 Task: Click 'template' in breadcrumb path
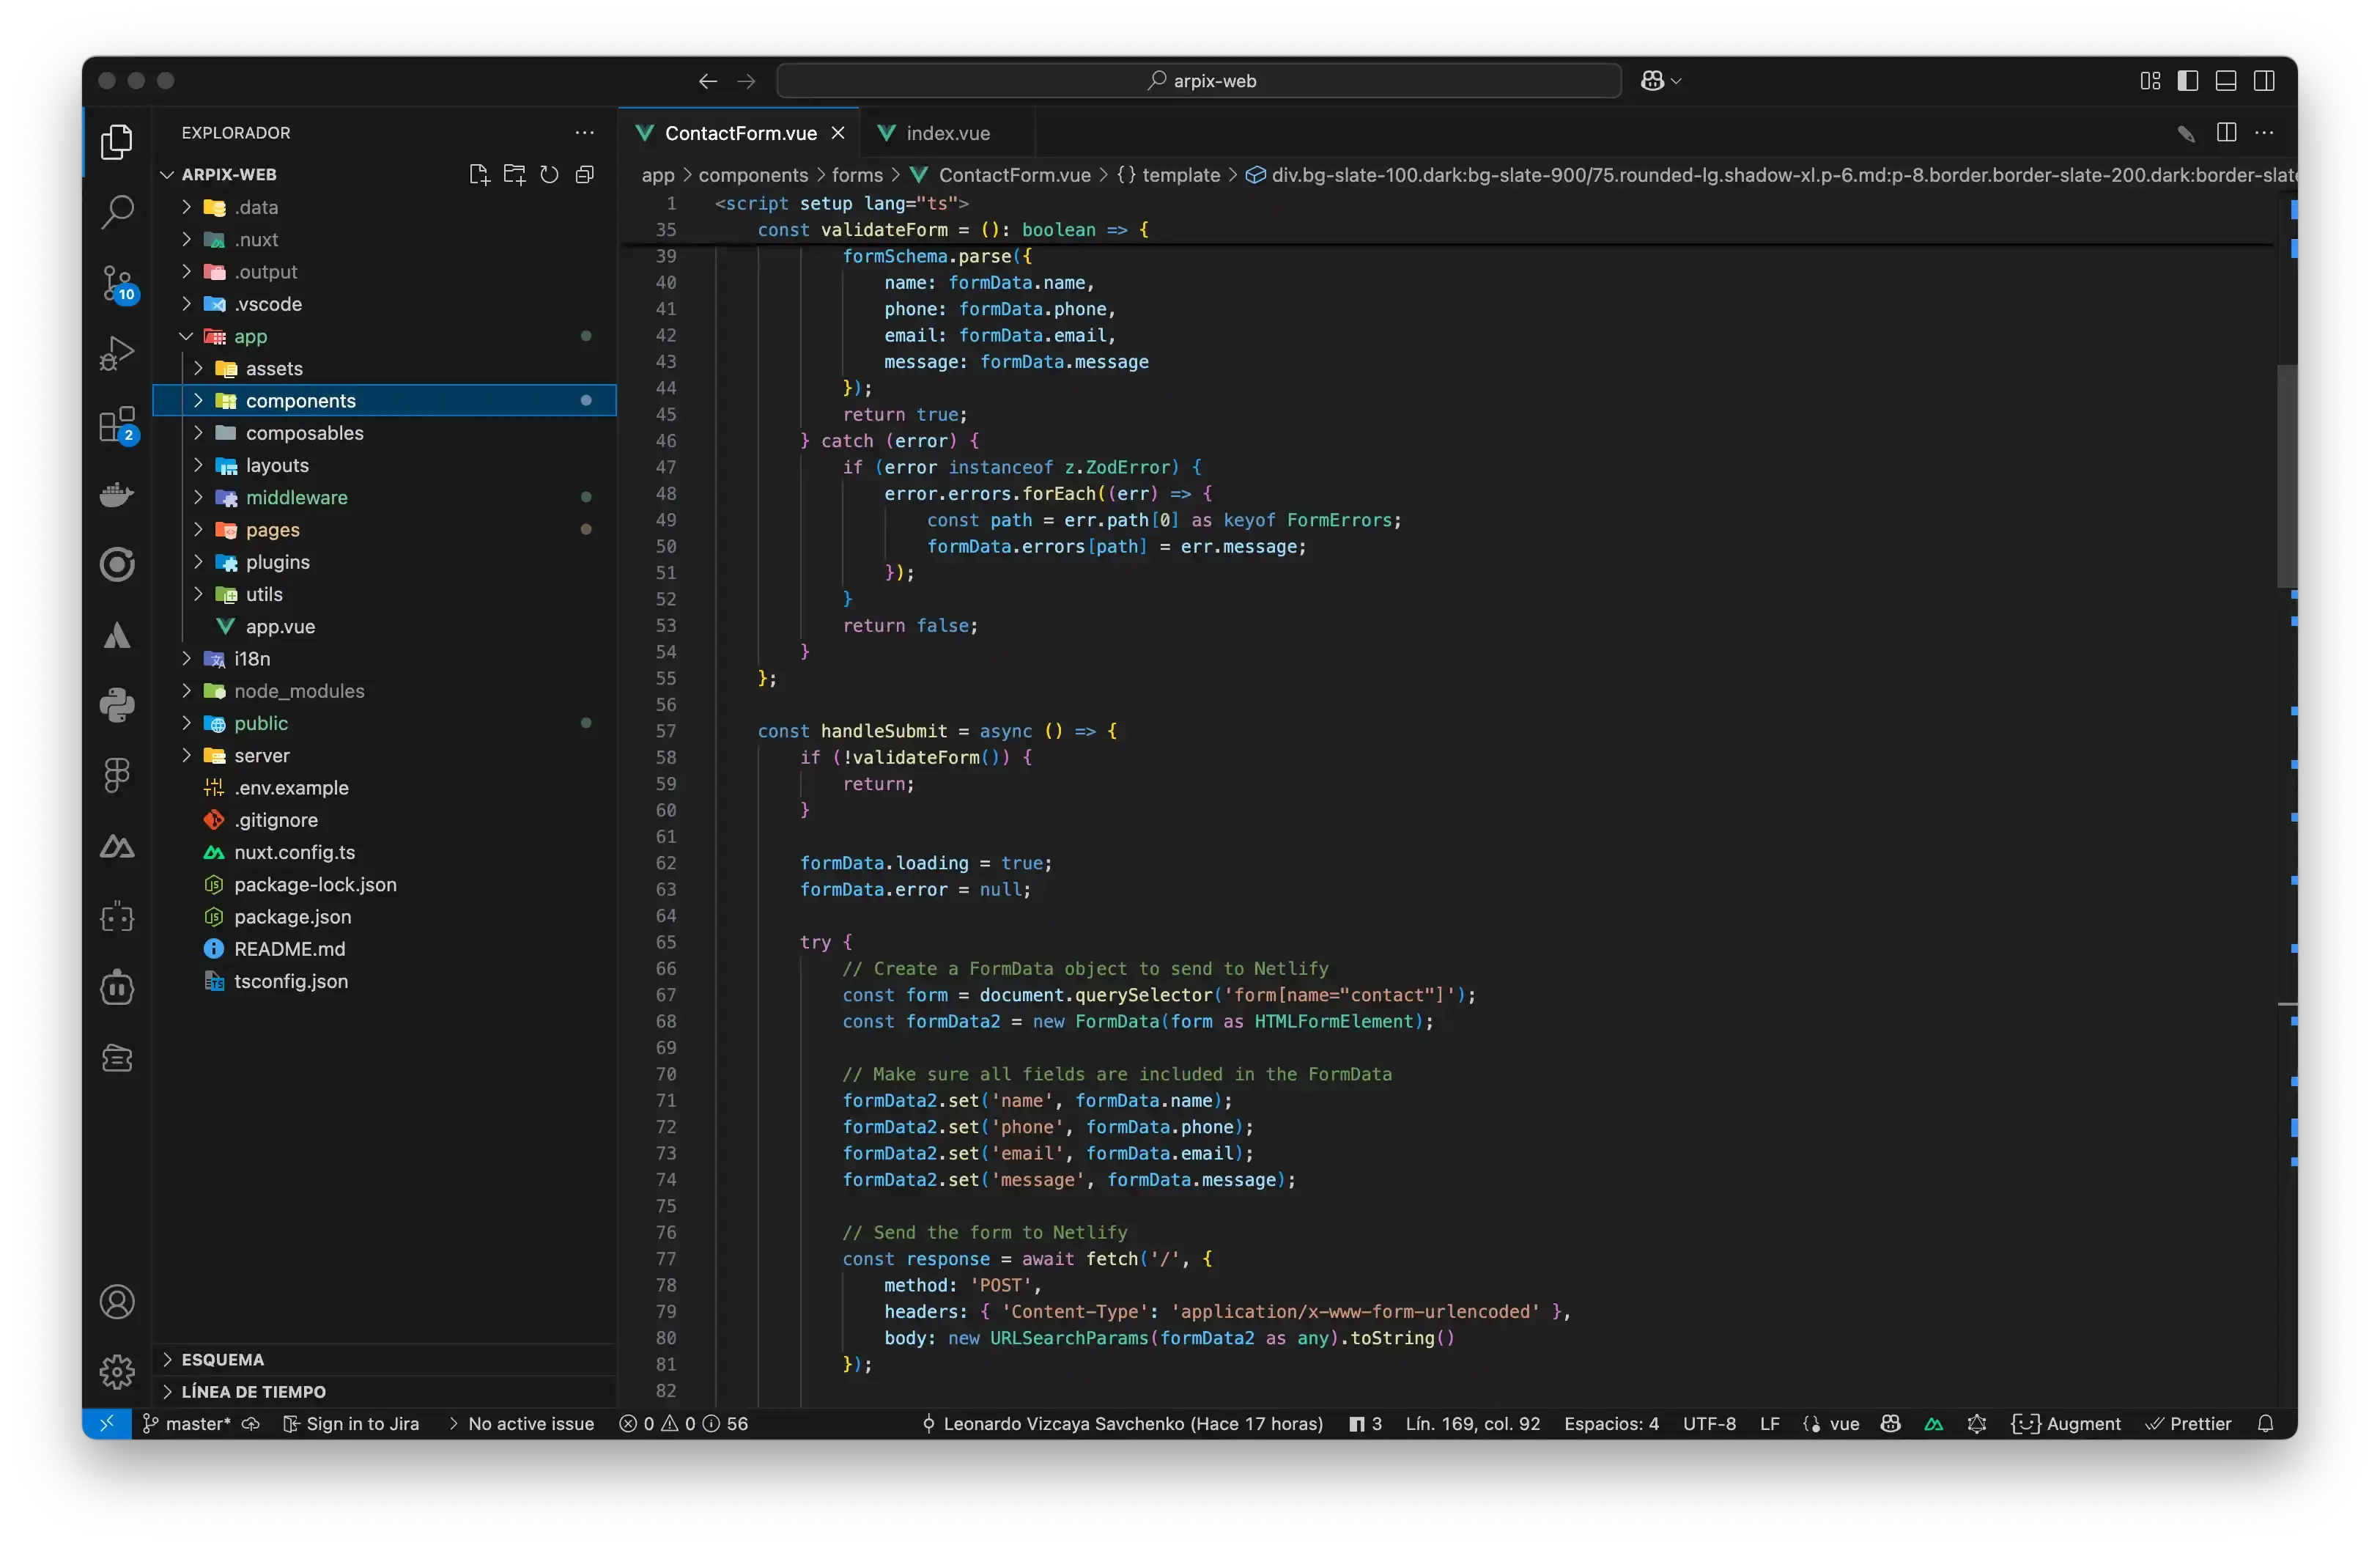pyautogui.click(x=1181, y=175)
